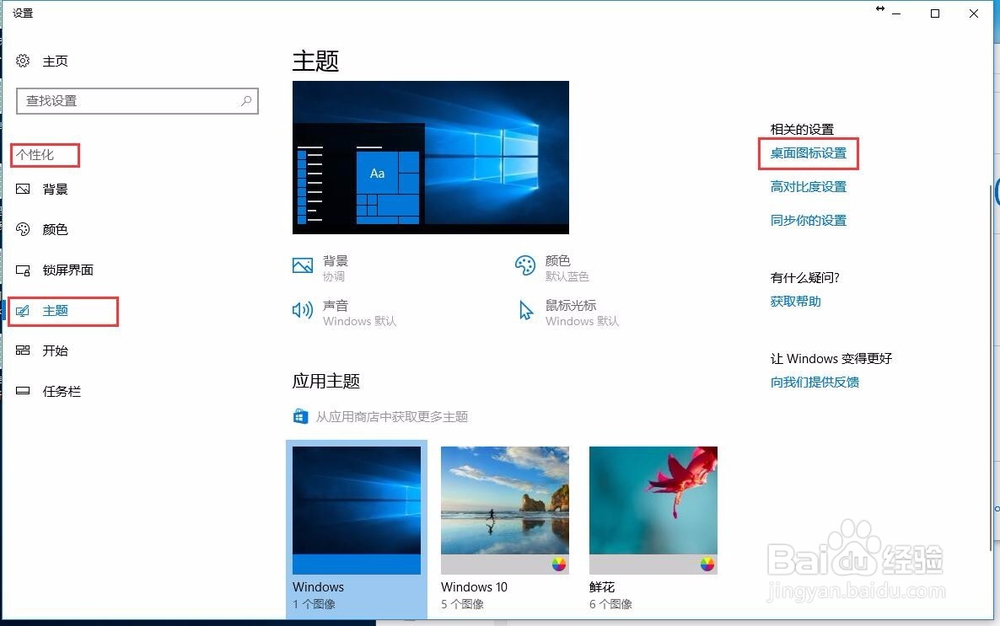Open 锁屏界面 via its sidebar icon
This screenshot has width=1000, height=626.
[24, 270]
